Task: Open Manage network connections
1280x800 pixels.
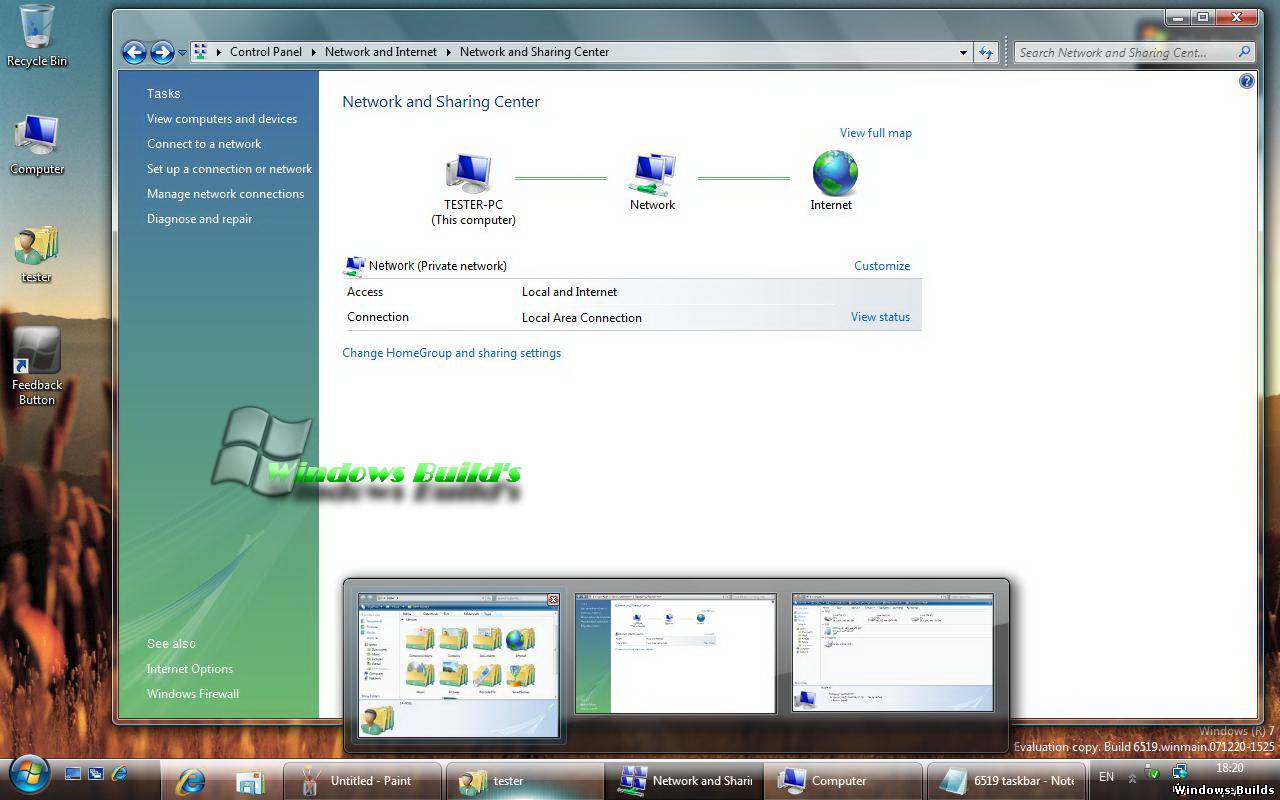Action: (225, 194)
